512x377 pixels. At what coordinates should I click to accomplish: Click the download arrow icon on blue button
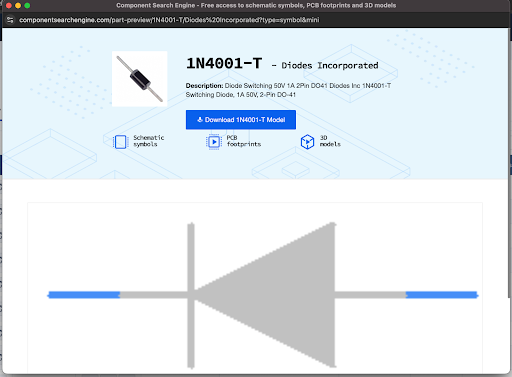pyautogui.click(x=200, y=120)
